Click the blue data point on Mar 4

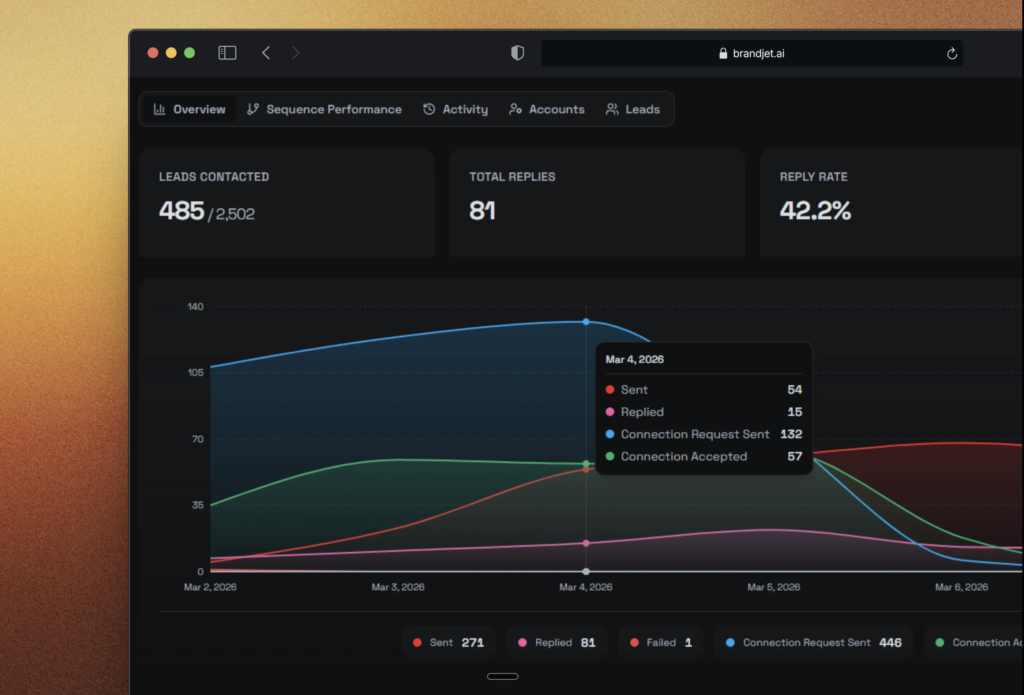pos(586,322)
